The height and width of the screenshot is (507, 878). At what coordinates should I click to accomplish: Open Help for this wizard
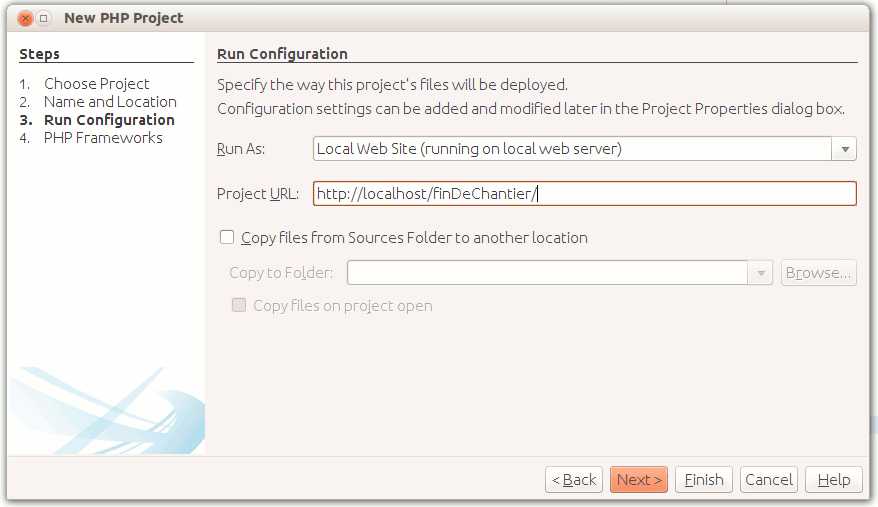tap(834, 480)
